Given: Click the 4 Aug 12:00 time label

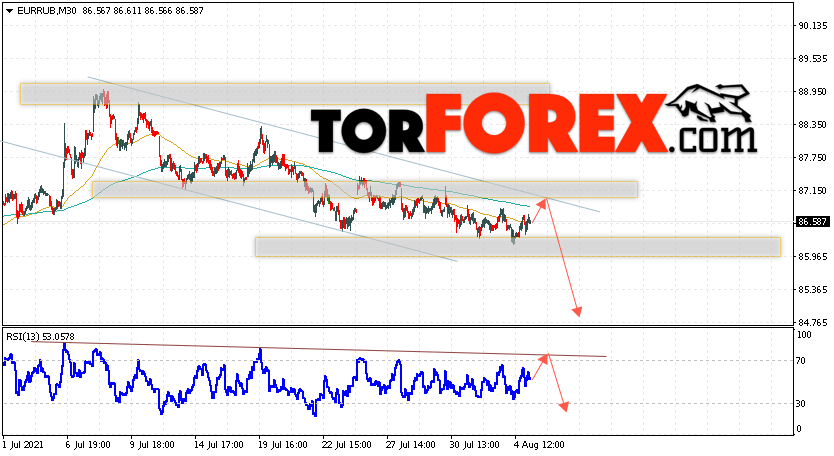Looking at the screenshot, I should [539, 445].
